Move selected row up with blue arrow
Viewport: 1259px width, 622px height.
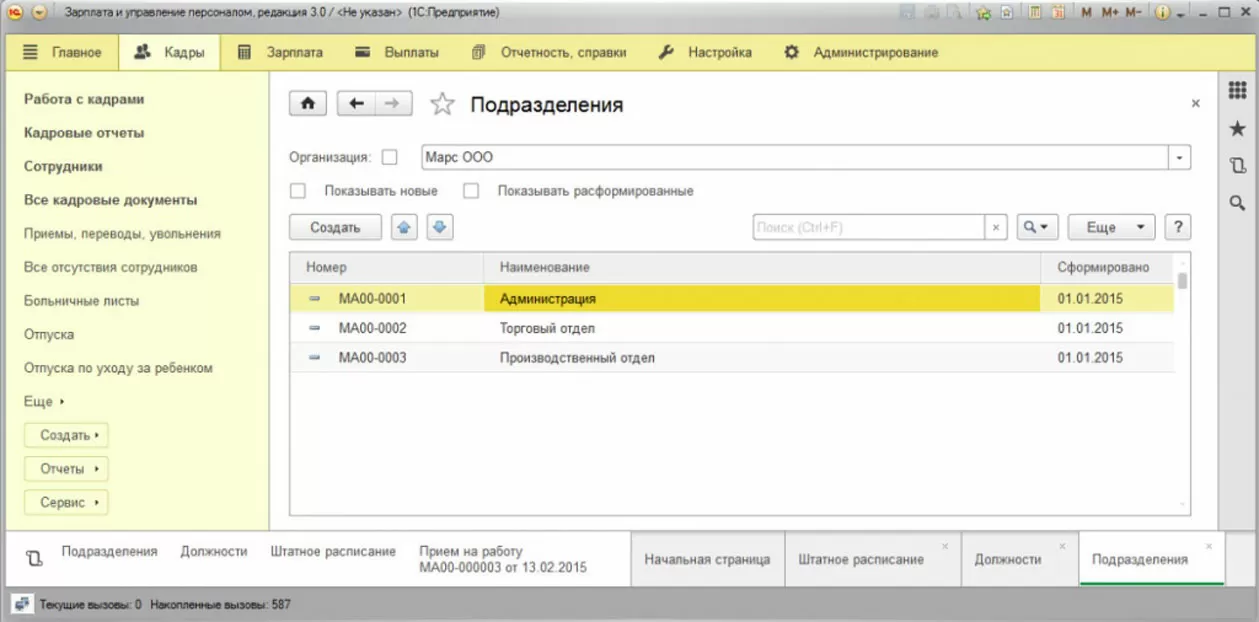pos(403,227)
